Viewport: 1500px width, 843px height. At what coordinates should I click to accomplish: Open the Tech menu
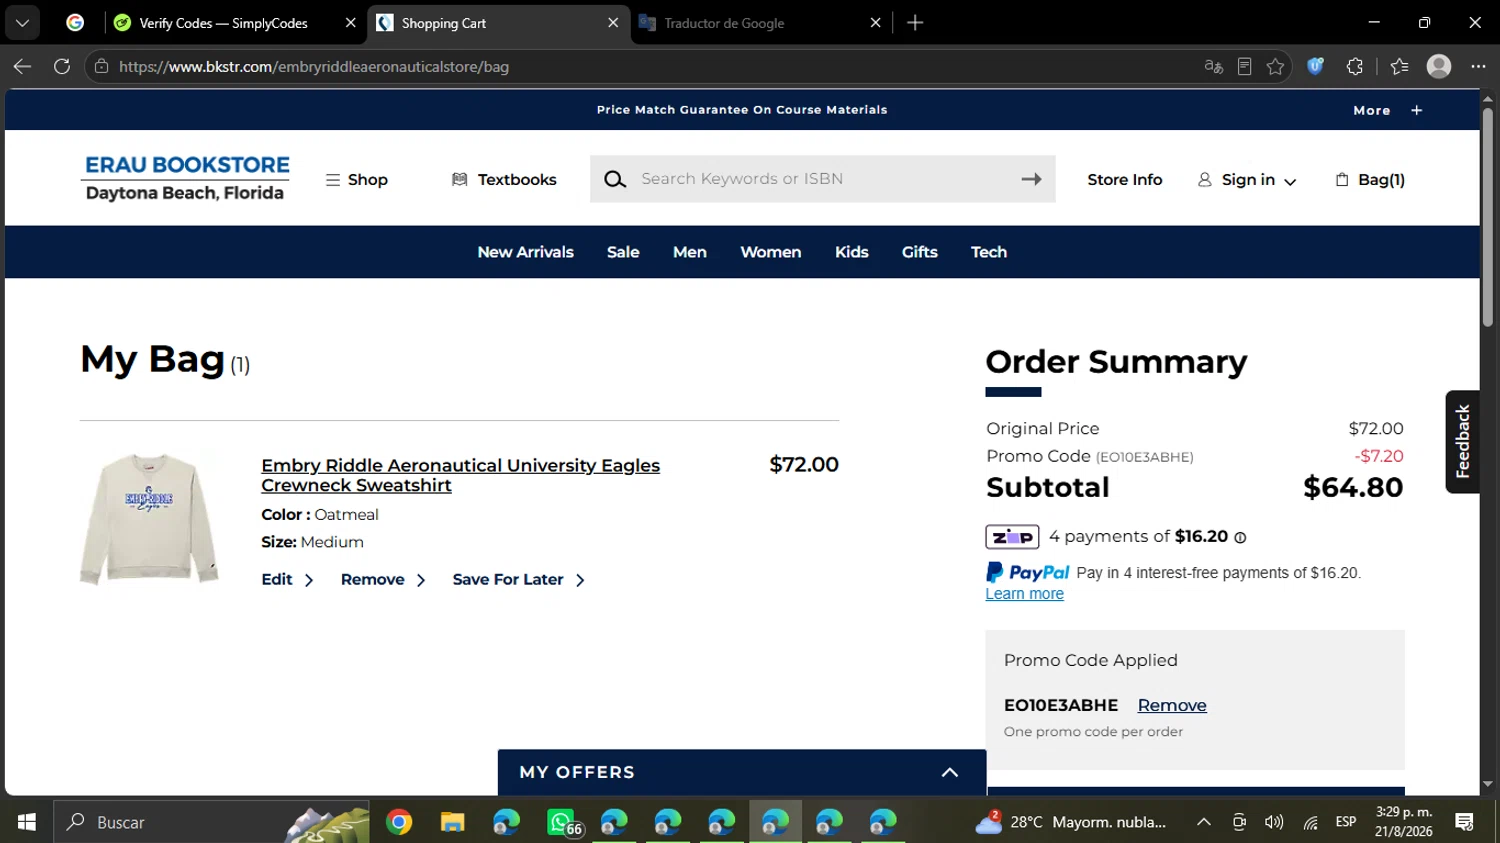click(989, 252)
